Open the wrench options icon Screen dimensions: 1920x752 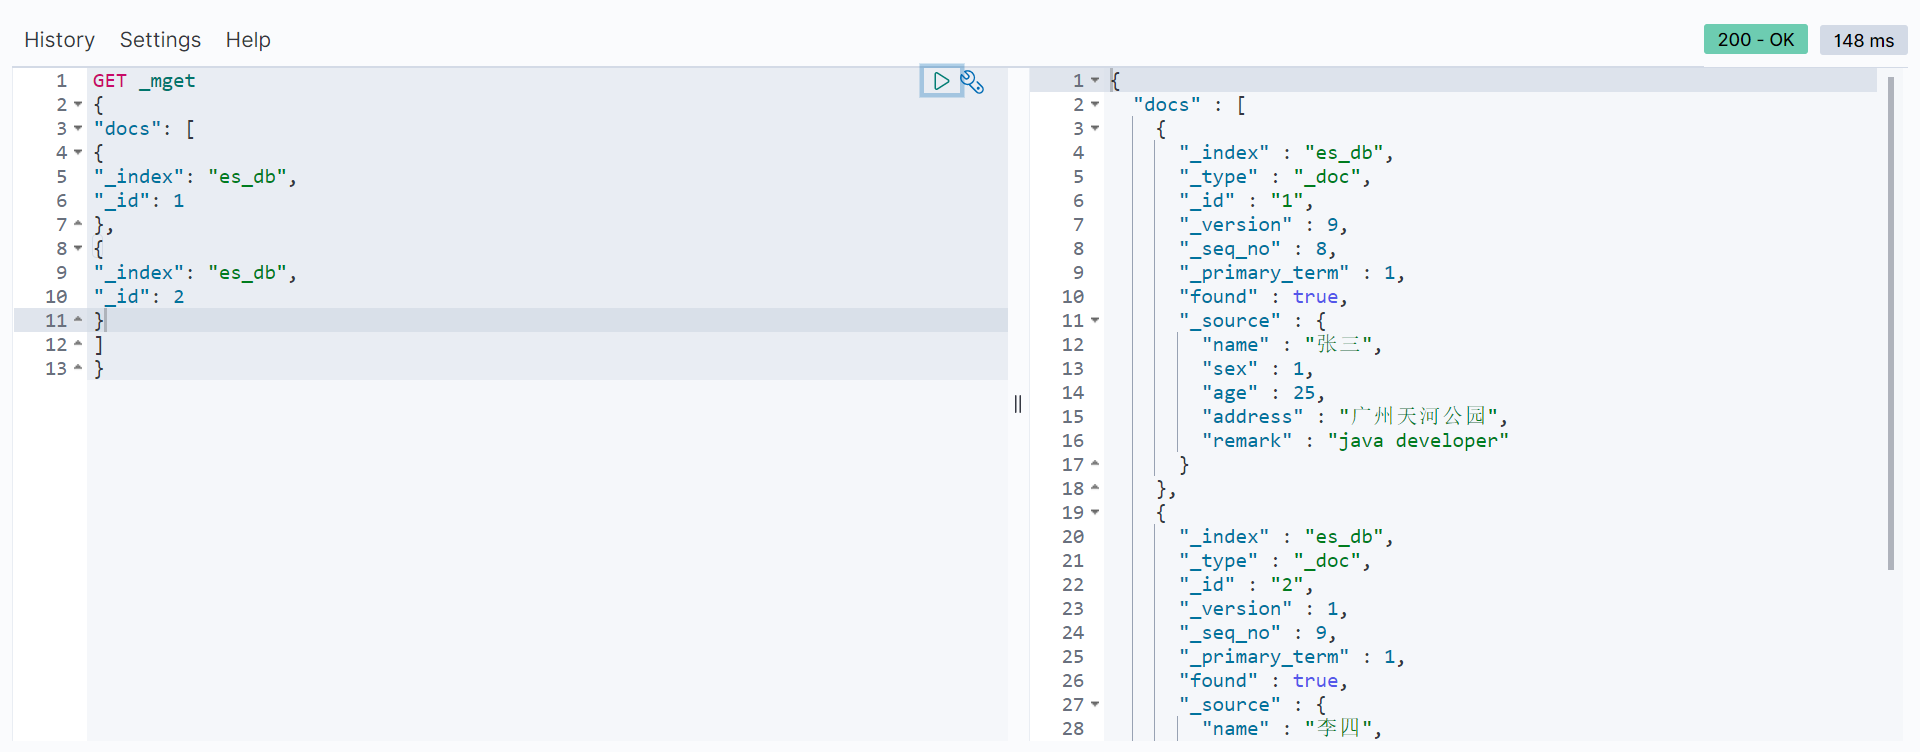(972, 81)
